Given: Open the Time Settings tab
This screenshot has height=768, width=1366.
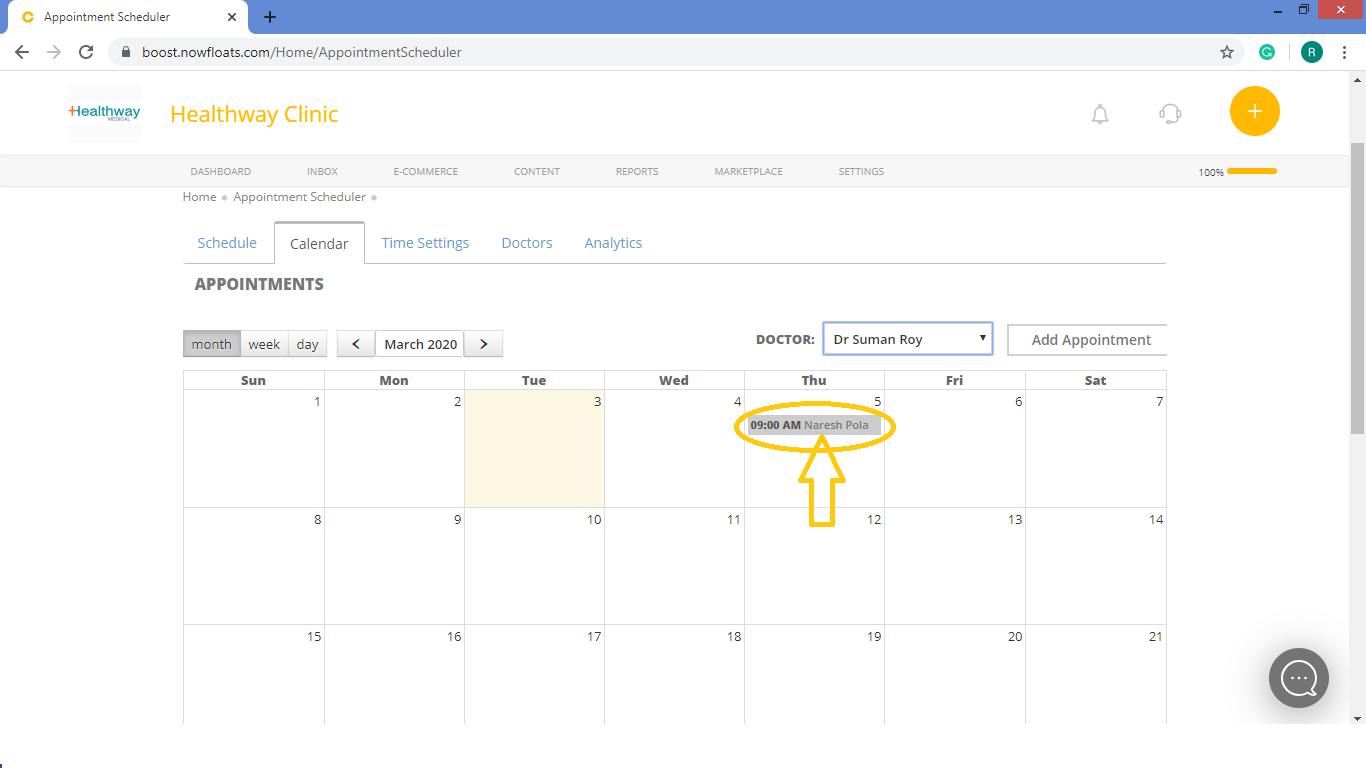Looking at the screenshot, I should coord(425,243).
